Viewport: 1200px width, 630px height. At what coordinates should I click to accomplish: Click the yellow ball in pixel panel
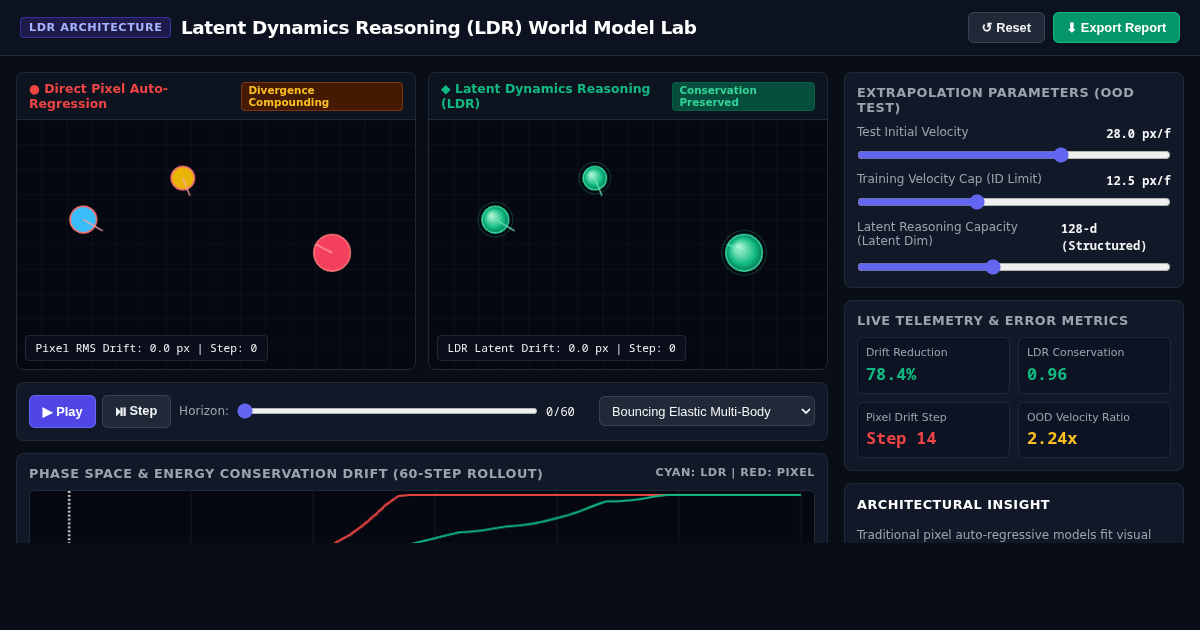182,178
